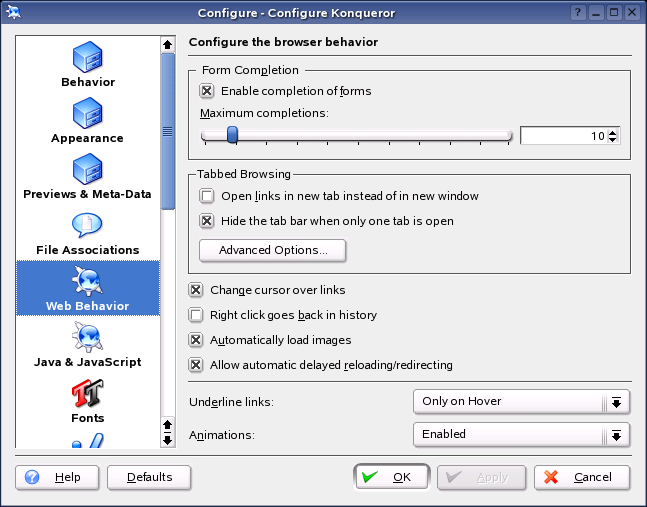Click the sidebar scrollbar up arrow
Image resolution: width=647 pixels, height=507 pixels.
(x=168, y=44)
